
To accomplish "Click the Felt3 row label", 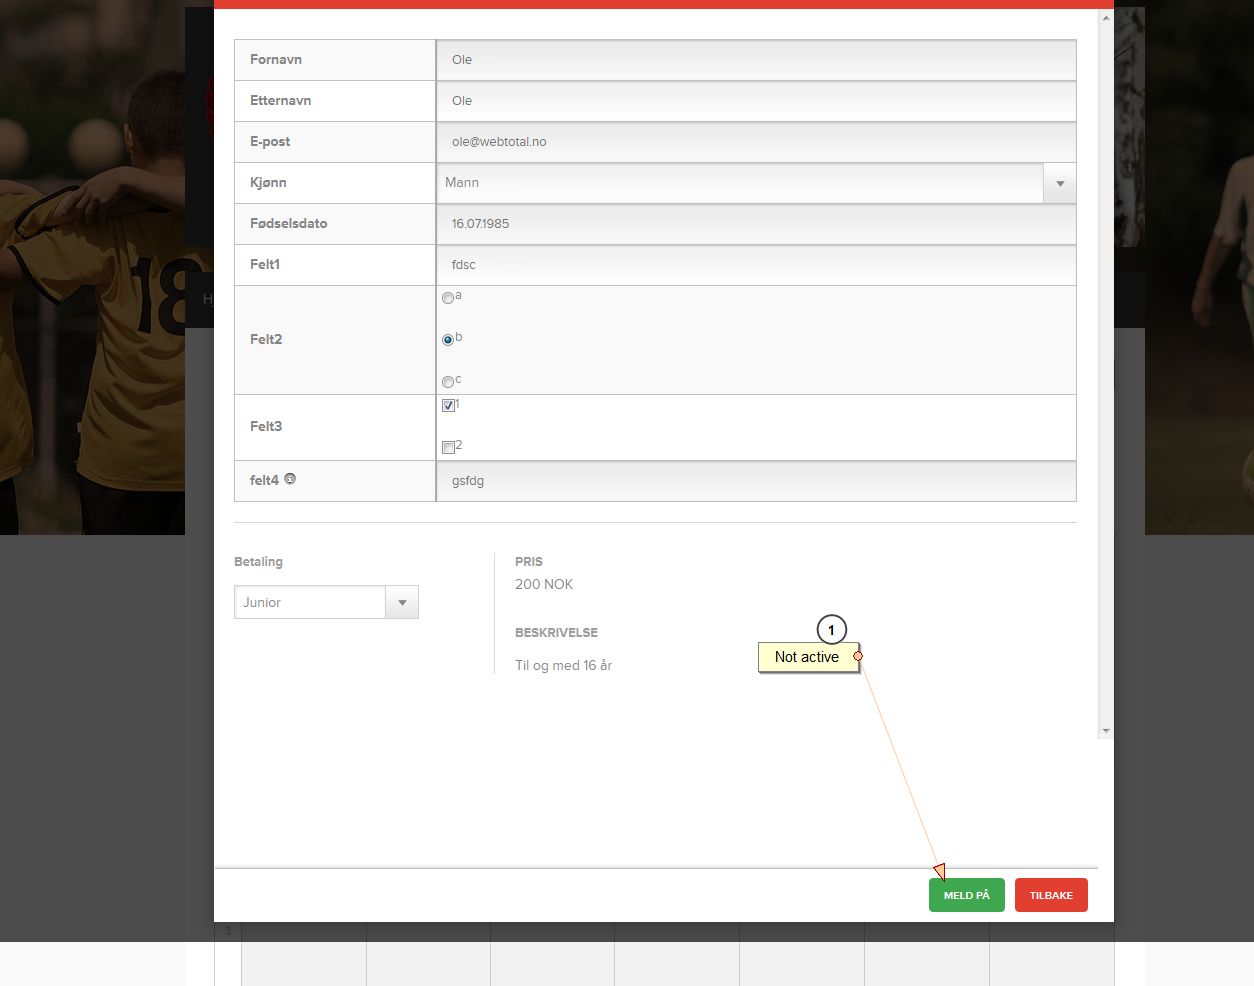I will 266,426.
